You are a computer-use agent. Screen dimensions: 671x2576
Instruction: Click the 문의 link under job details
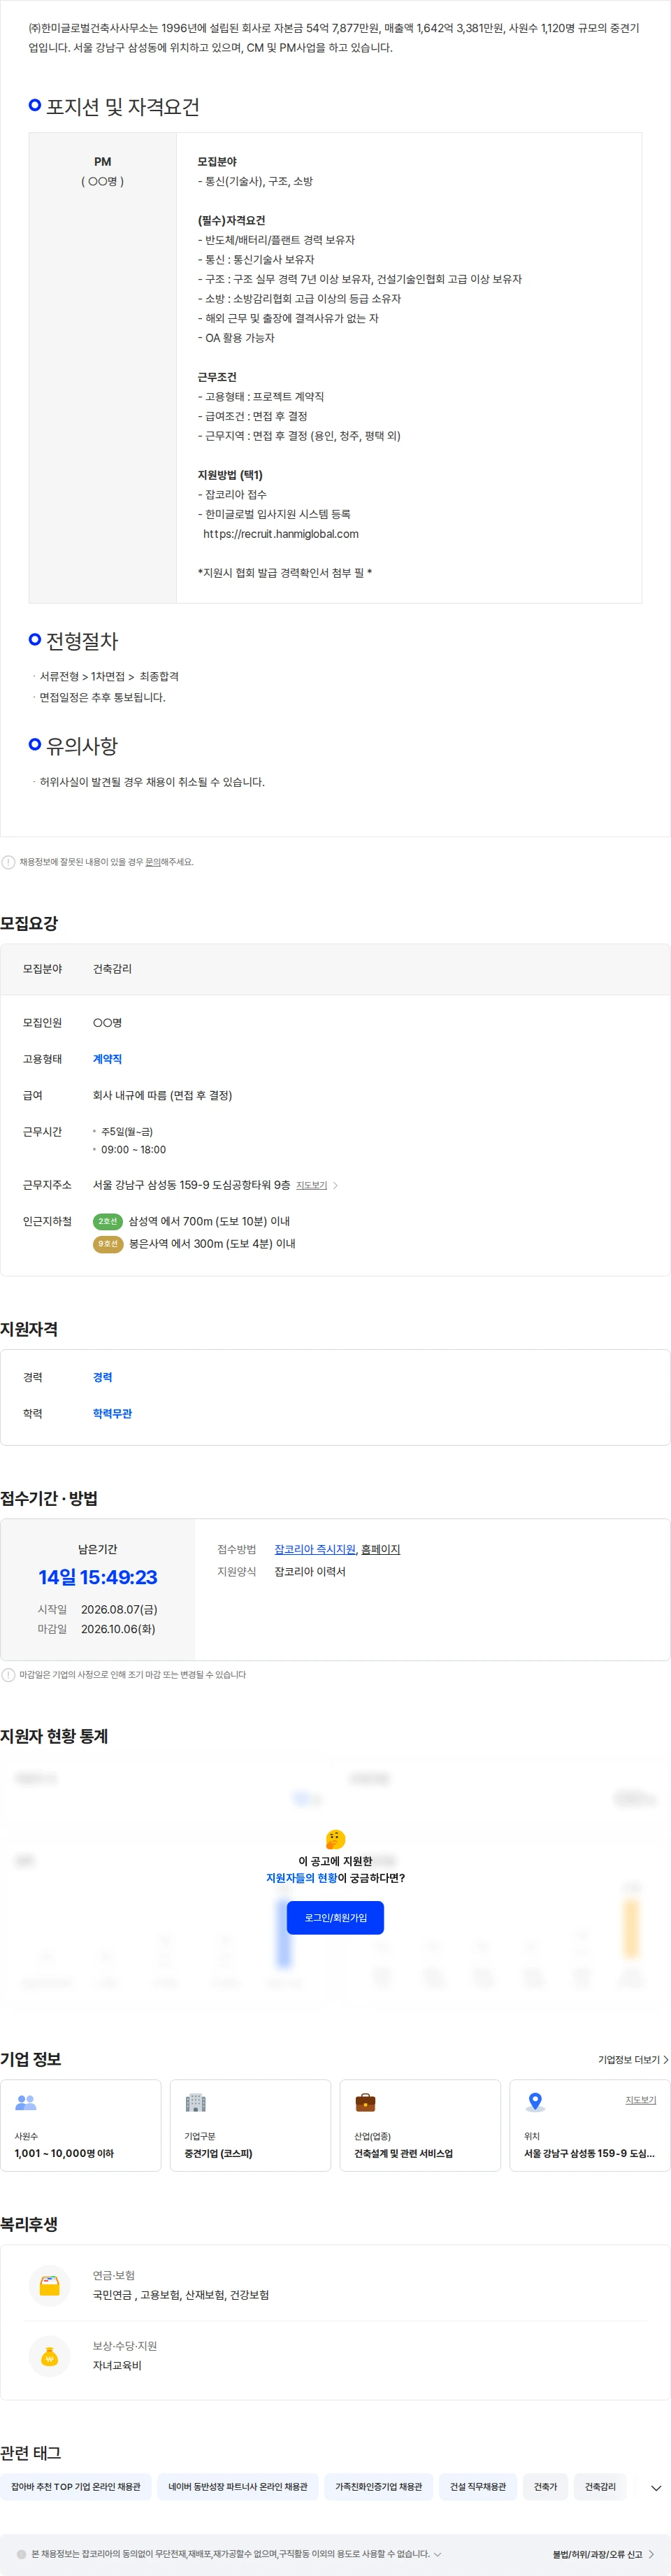pyautogui.click(x=153, y=862)
